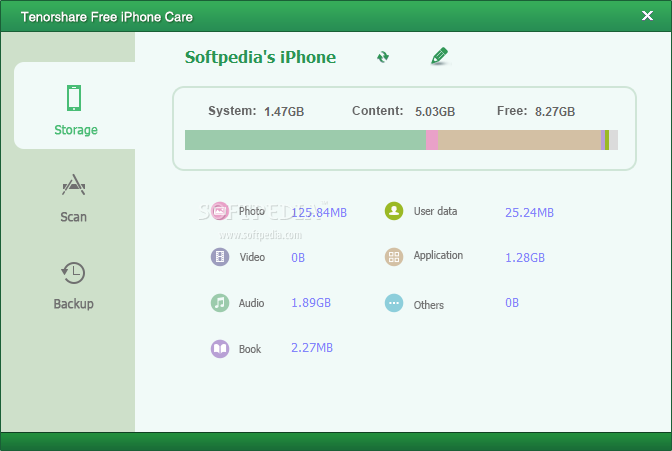672x451 pixels.
Task: Click the Softpedia's iPhone device name
Action: tap(260, 57)
